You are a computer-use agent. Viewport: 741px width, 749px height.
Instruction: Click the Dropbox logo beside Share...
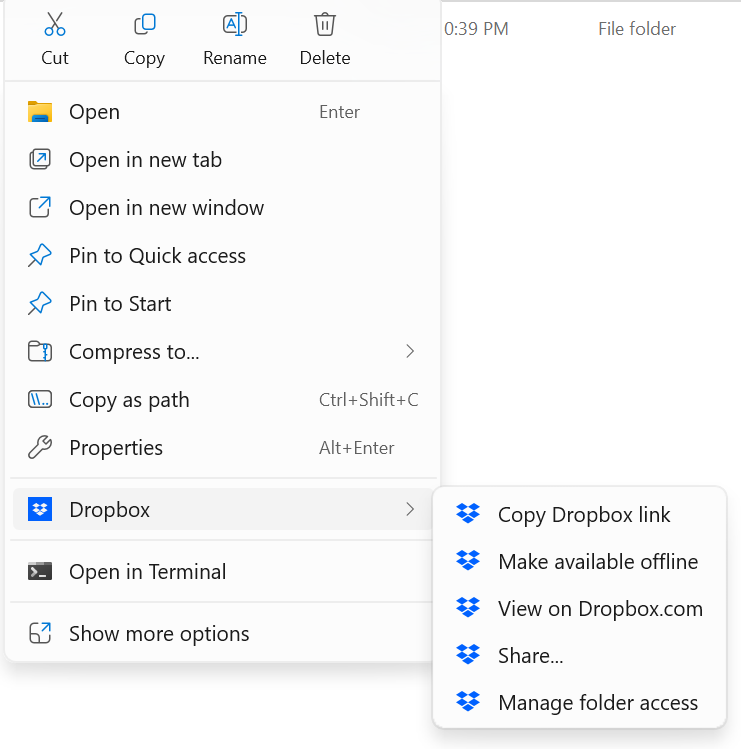468,656
